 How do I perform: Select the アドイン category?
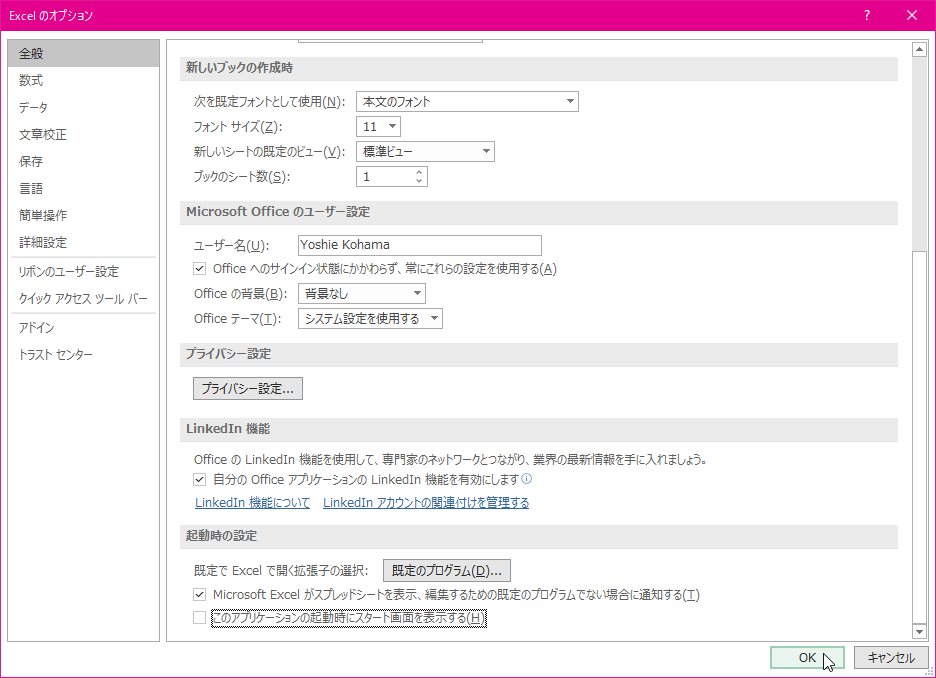[84, 328]
